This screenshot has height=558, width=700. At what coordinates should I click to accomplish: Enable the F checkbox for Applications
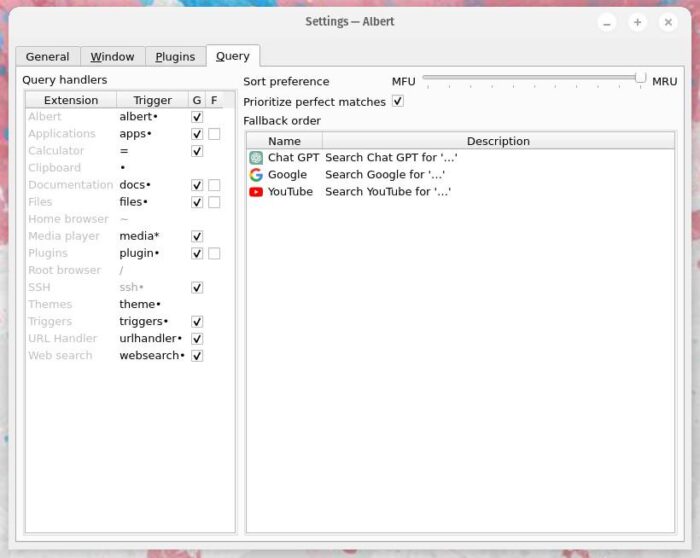tap(214, 134)
